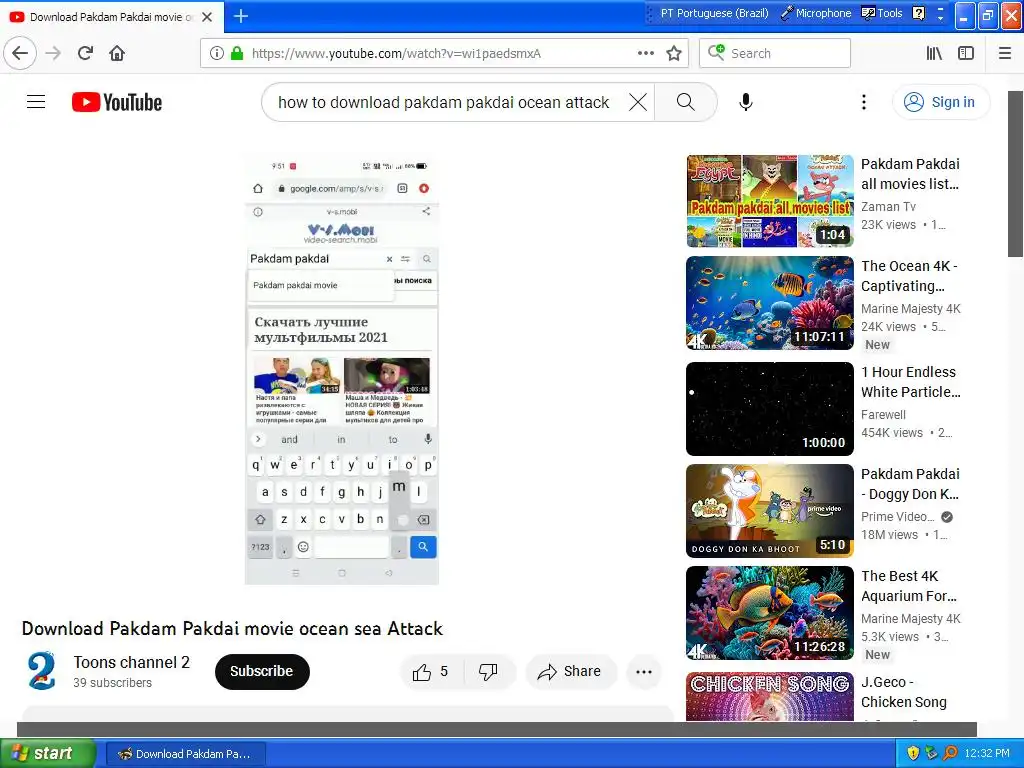Viewport: 1024px width, 768px height.
Task: Open Prime Video channel name
Action: [898, 517]
